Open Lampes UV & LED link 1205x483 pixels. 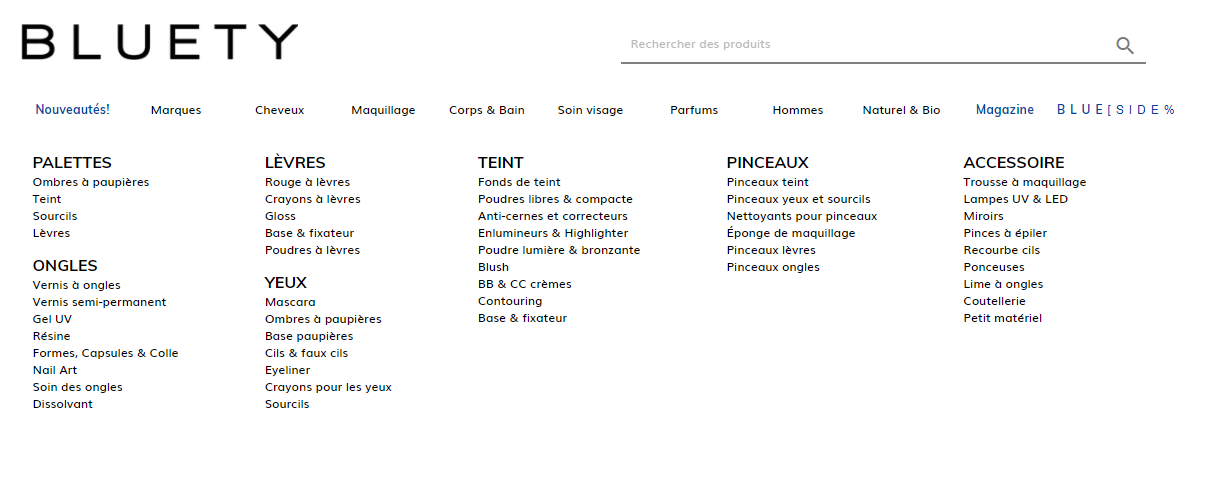[x=1015, y=199]
